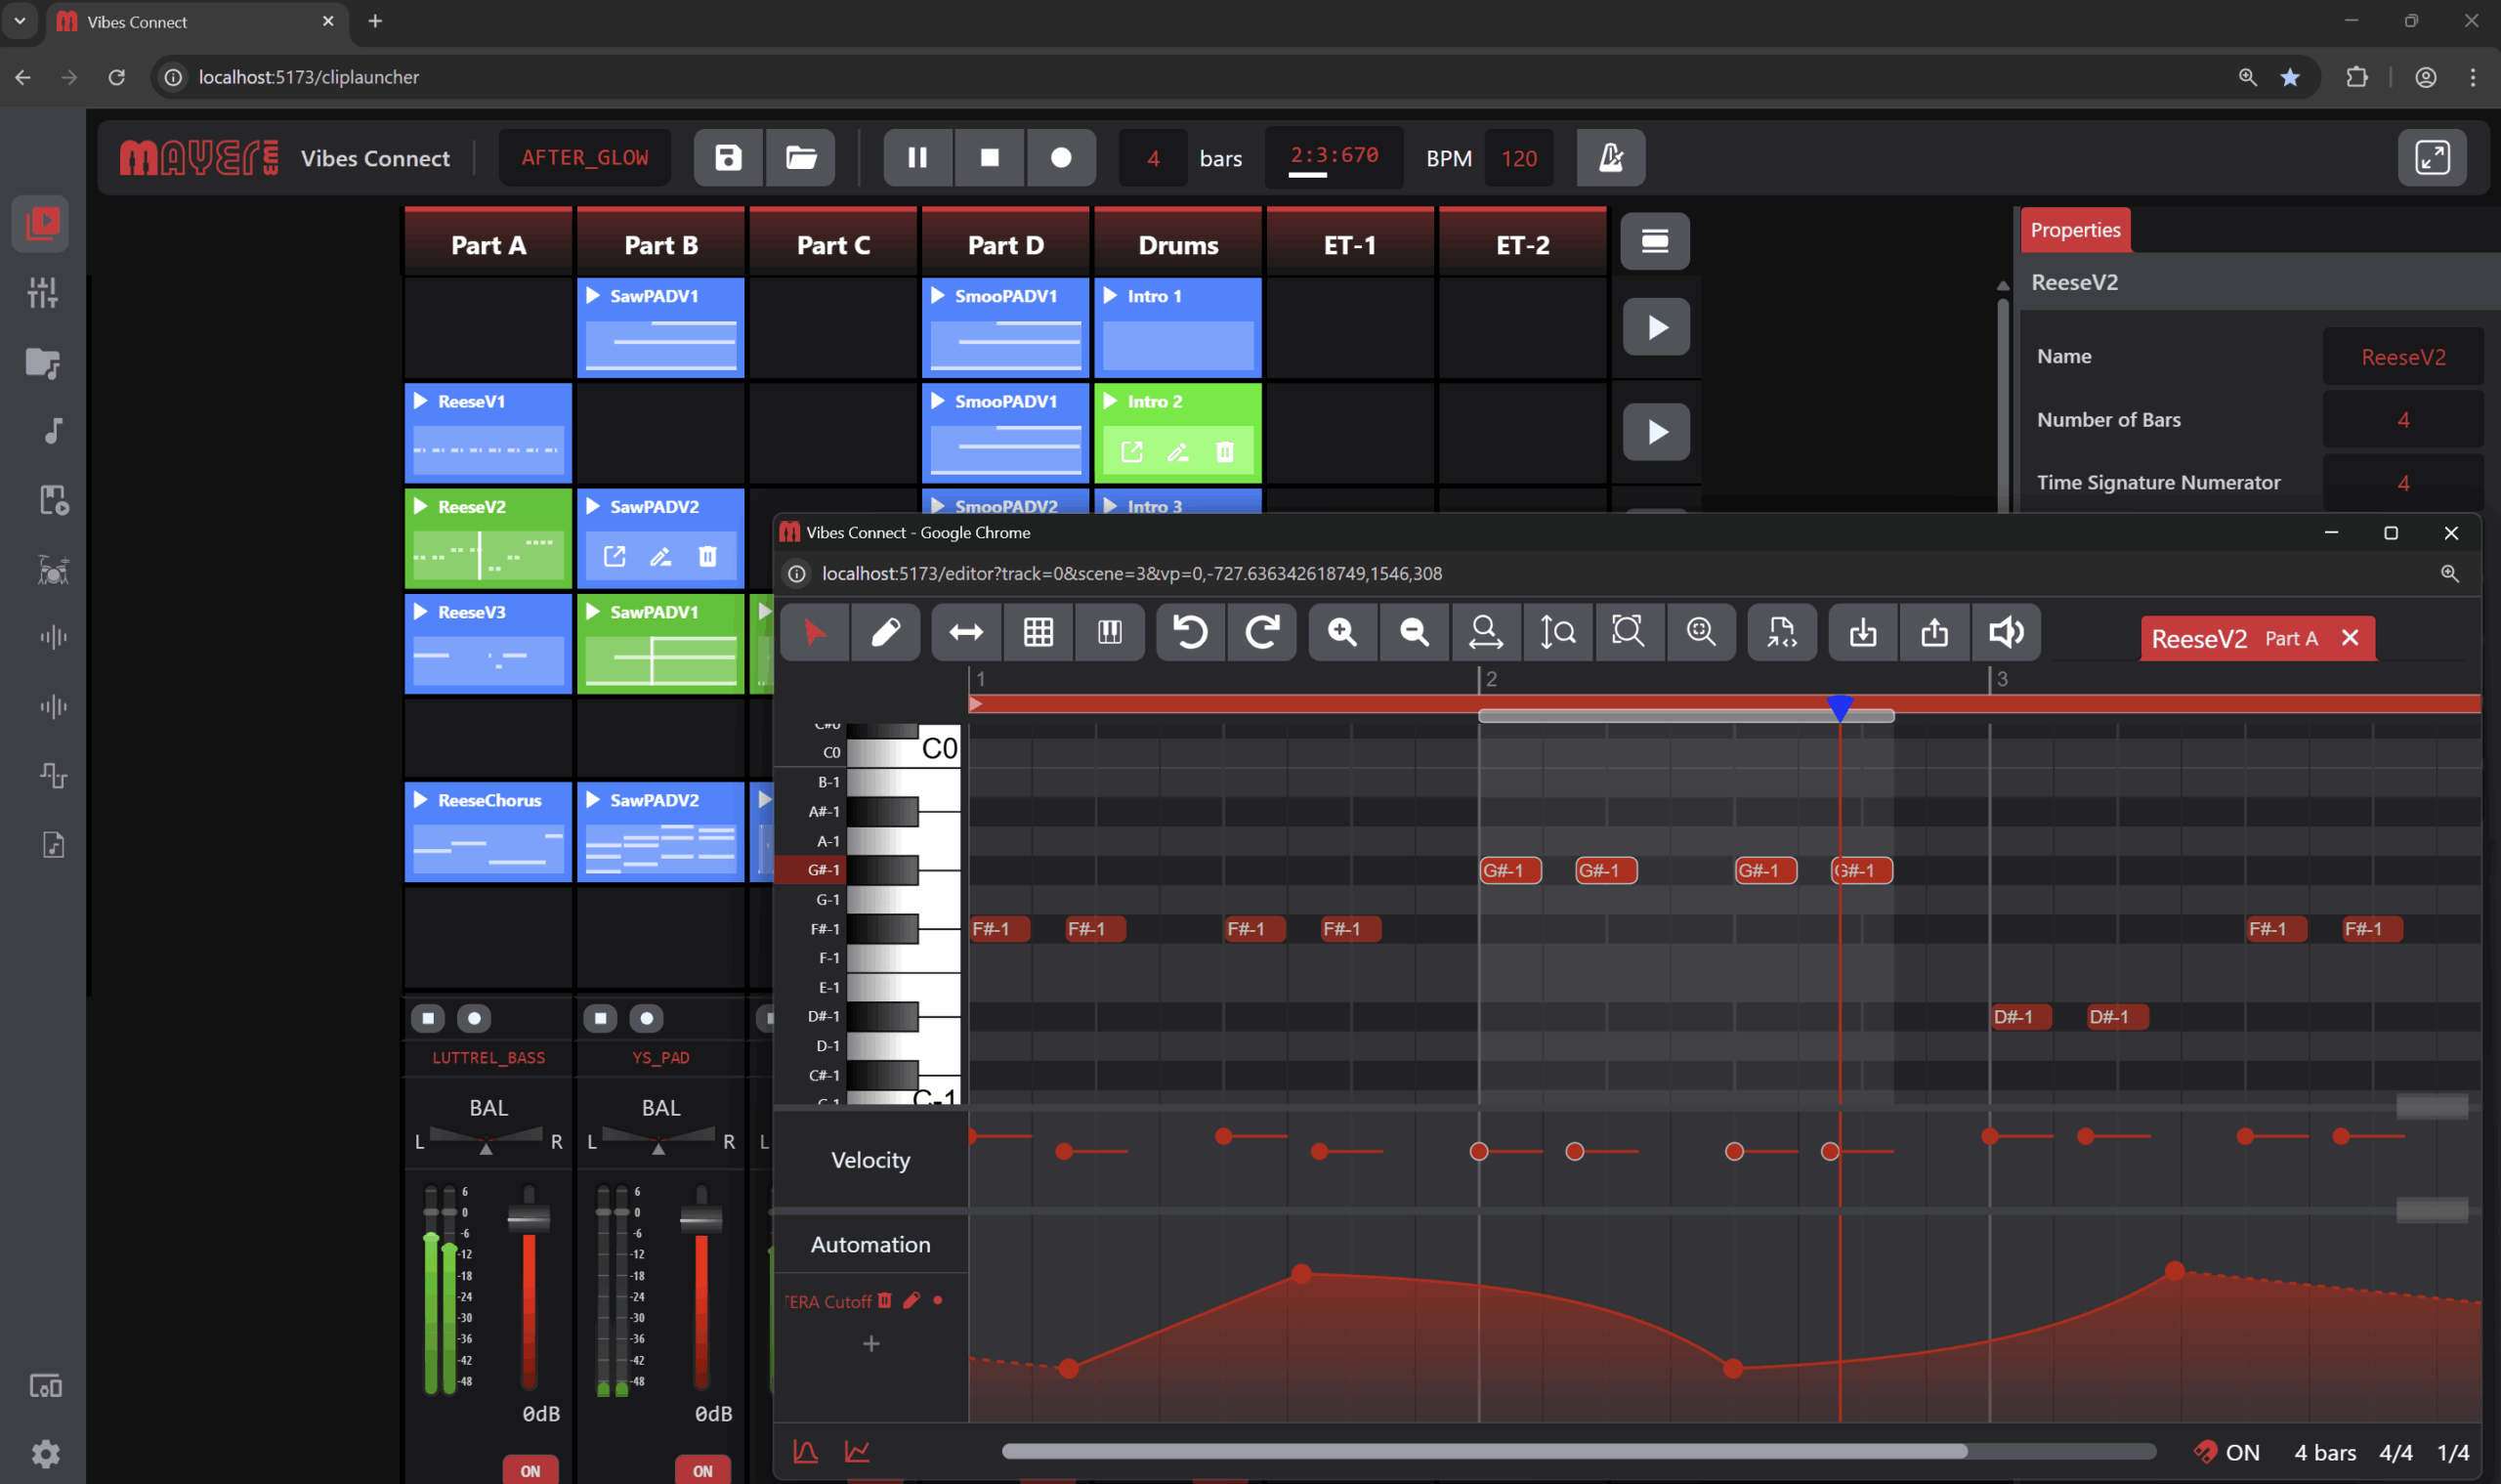The image size is (2501, 1484).
Task: Launch the ReeseChorus clip
Action: [x=421, y=800]
